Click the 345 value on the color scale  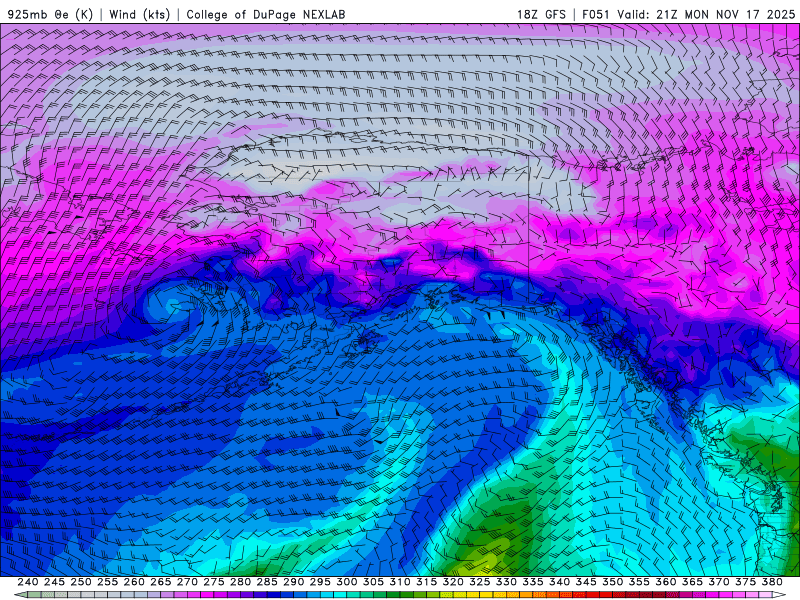586,582
